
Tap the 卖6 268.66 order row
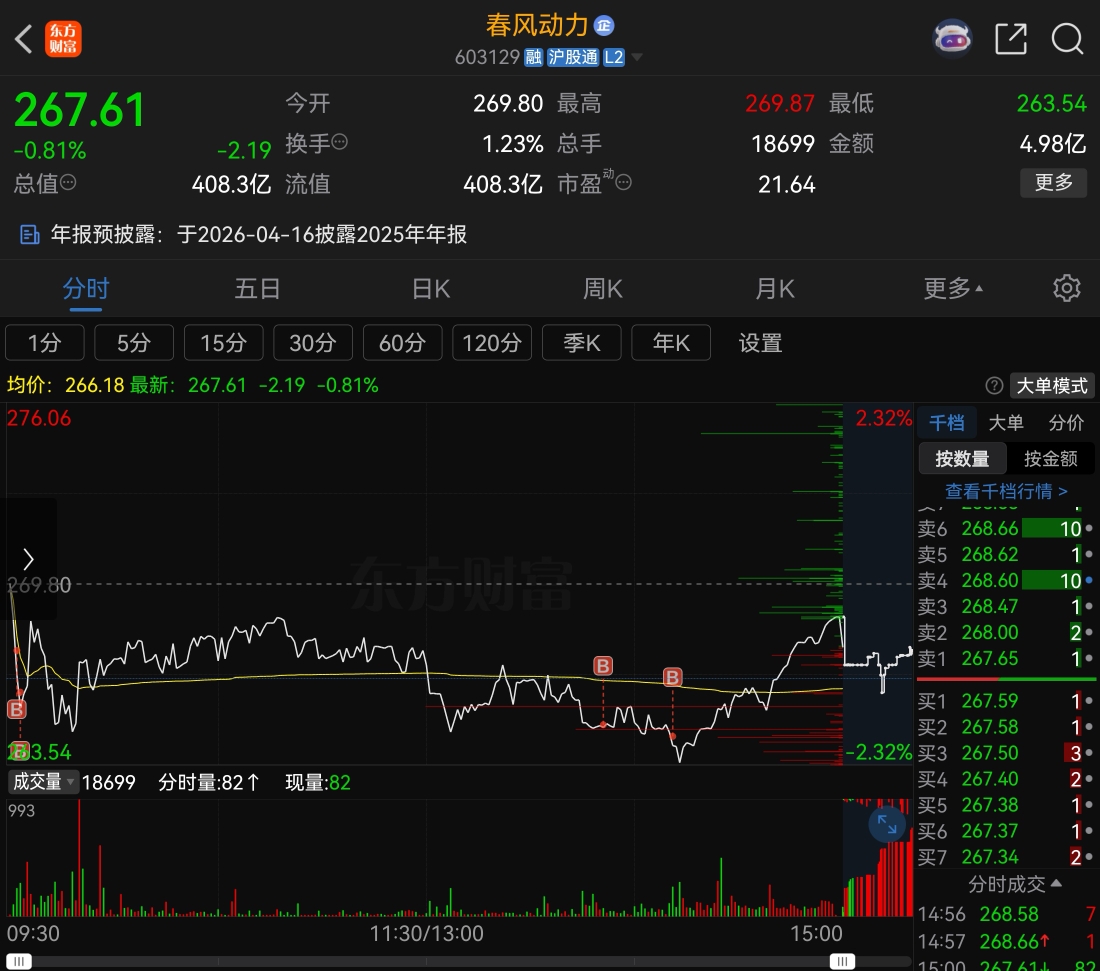point(1006,528)
